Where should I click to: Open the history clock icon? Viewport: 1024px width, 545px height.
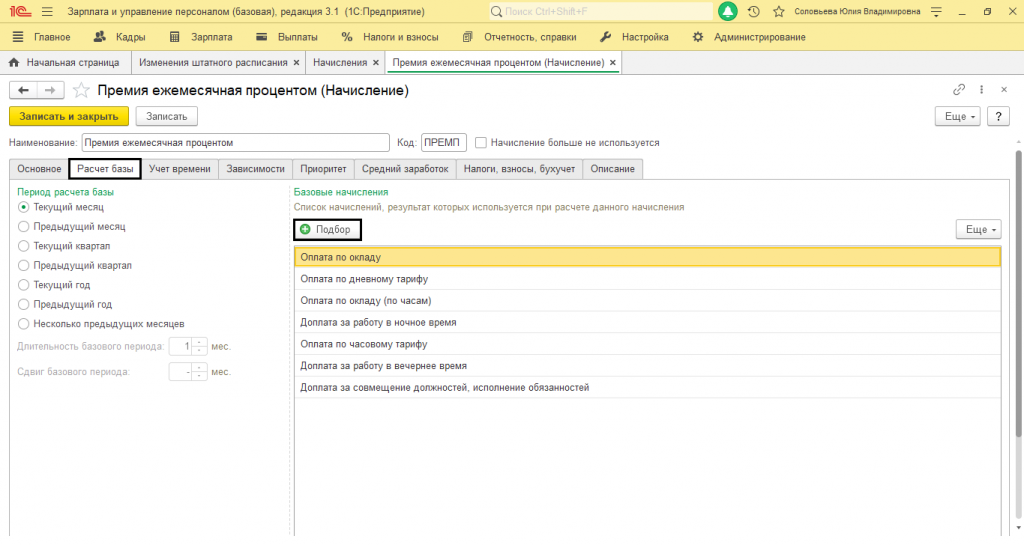[754, 12]
